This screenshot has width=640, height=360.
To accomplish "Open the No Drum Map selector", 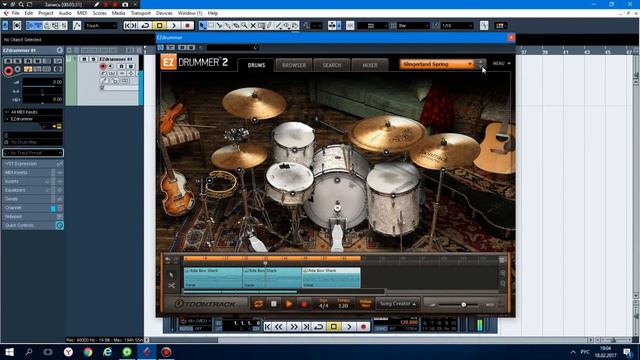I will click(33, 142).
